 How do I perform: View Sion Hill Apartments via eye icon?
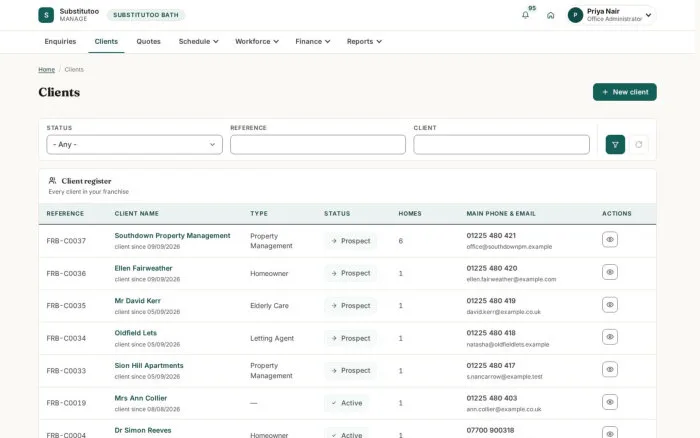point(610,369)
